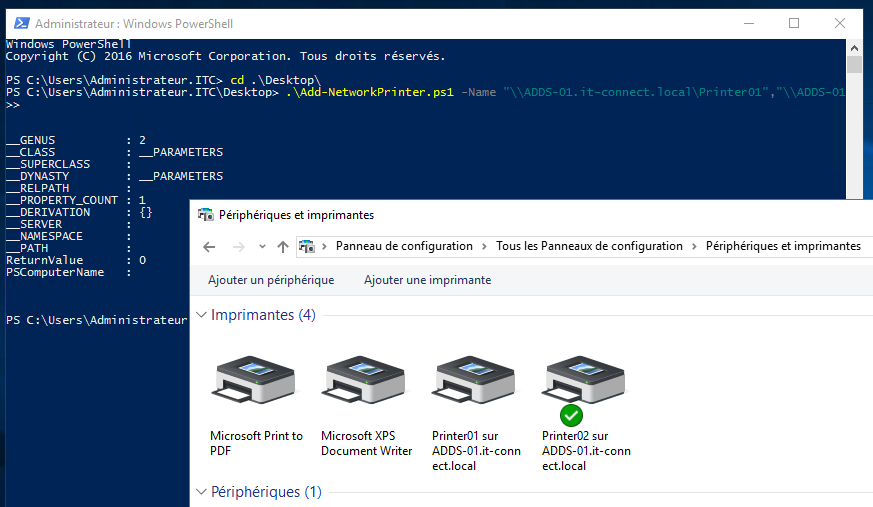873x507 pixels.
Task: Expand chevron before Panneau de configuration
Action: coord(325,247)
